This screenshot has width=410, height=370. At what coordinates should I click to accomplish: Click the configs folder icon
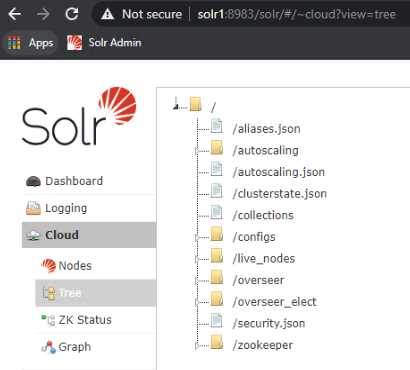[217, 234]
